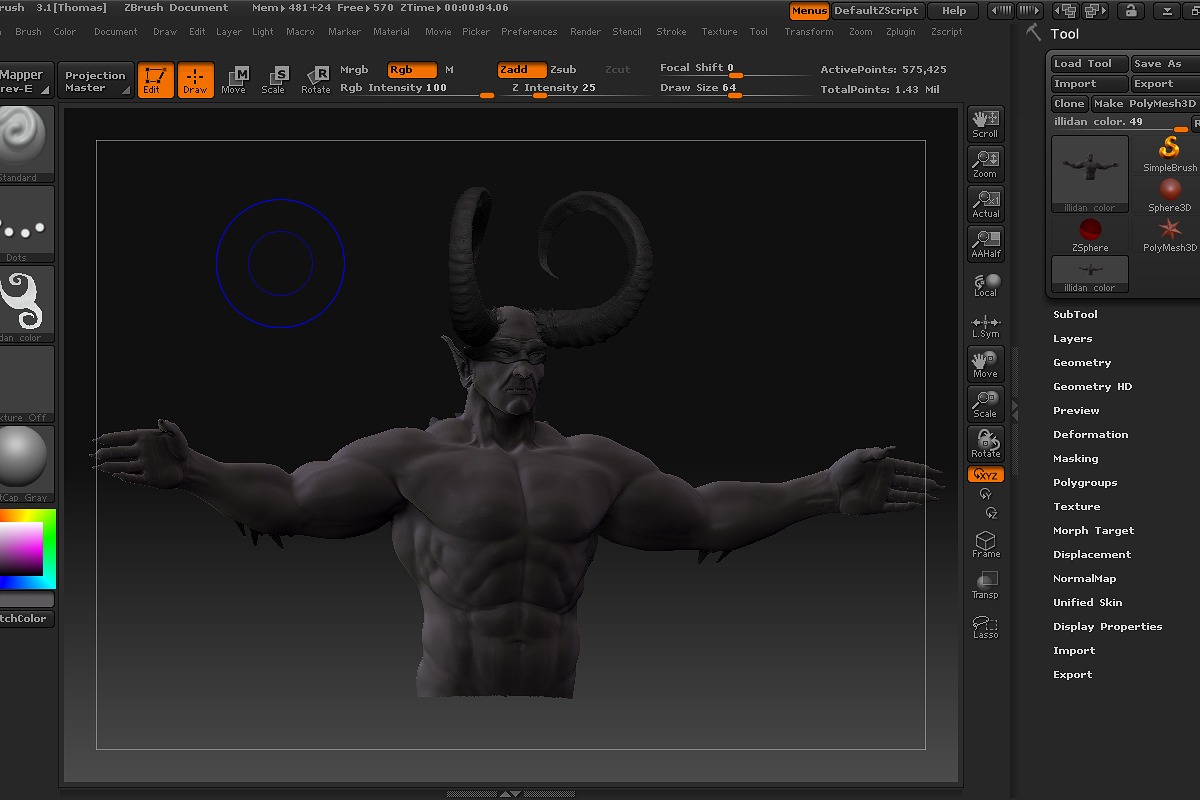The width and height of the screenshot is (1200, 800).
Task: Expand the SubTool section
Action: [1075, 315]
